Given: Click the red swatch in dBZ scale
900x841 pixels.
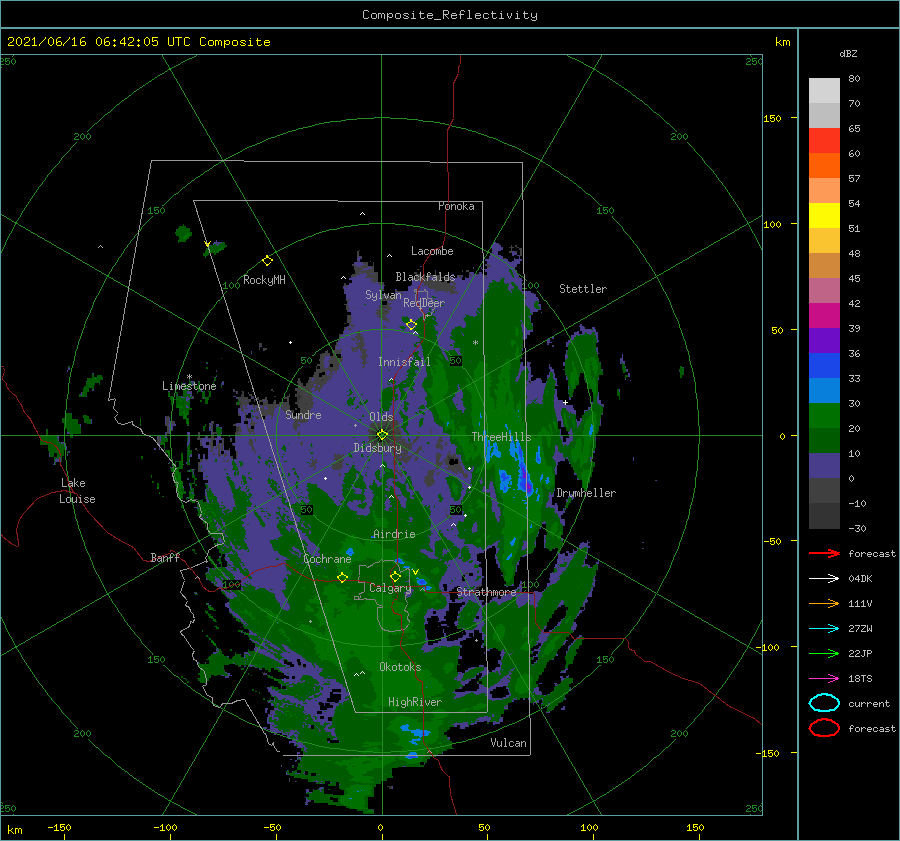Looking at the screenshot, I should 824,141.
